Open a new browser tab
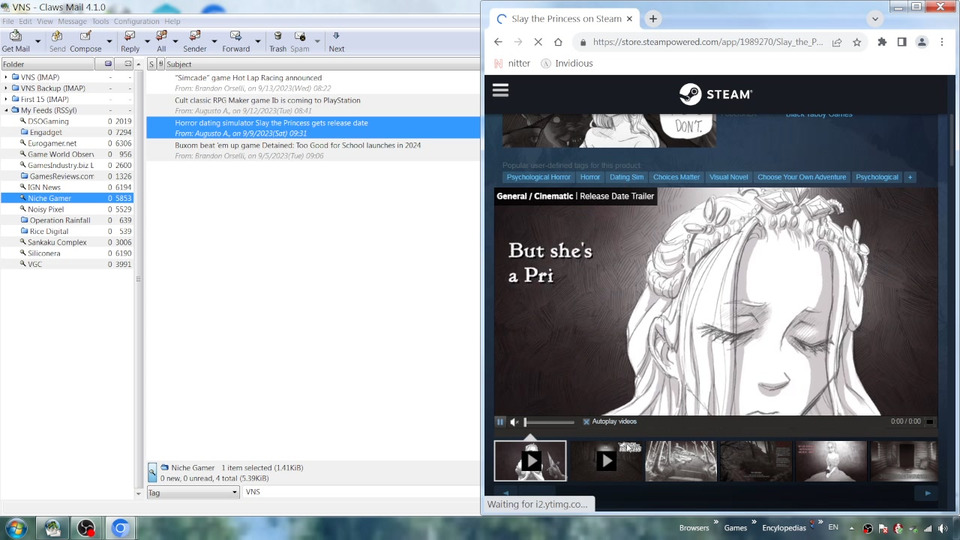Viewport: 960px width, 540px height. [x=653, y=19]
